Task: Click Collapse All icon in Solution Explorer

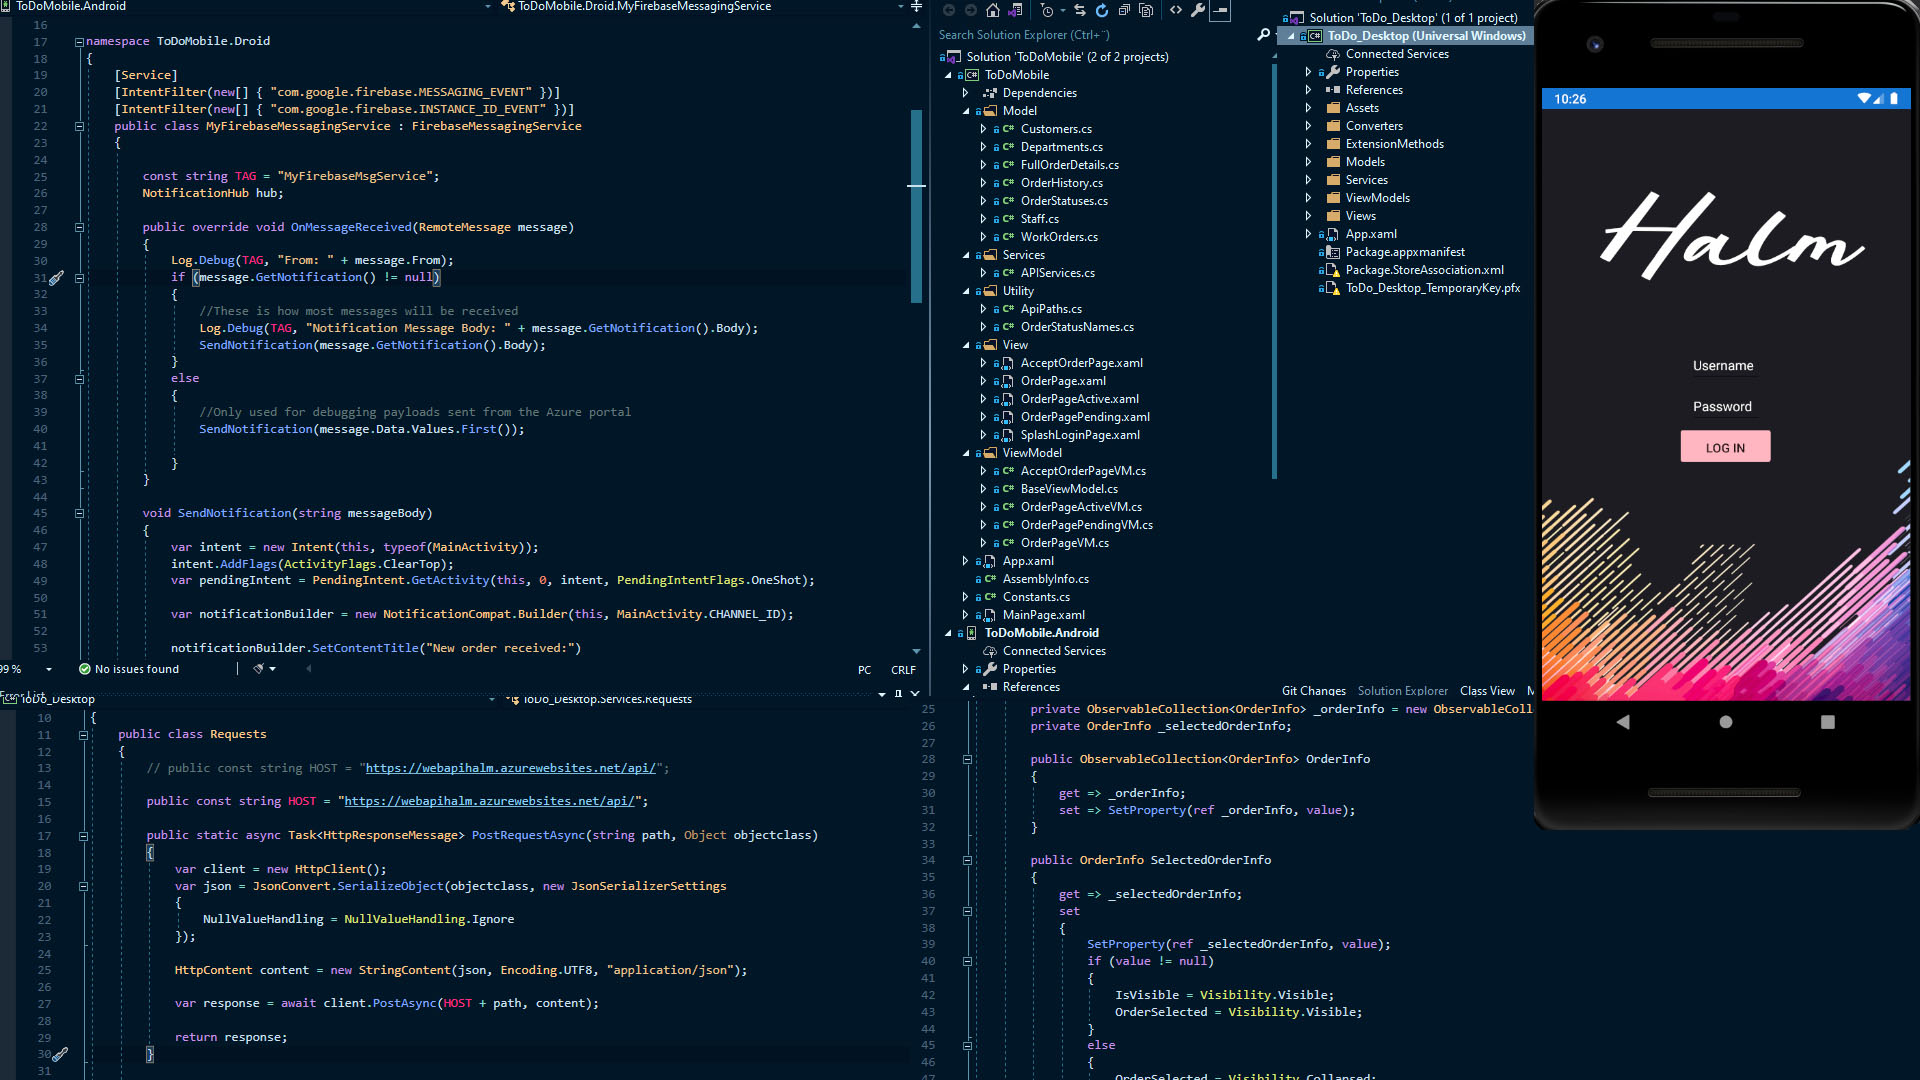Action: (1124, 10)
